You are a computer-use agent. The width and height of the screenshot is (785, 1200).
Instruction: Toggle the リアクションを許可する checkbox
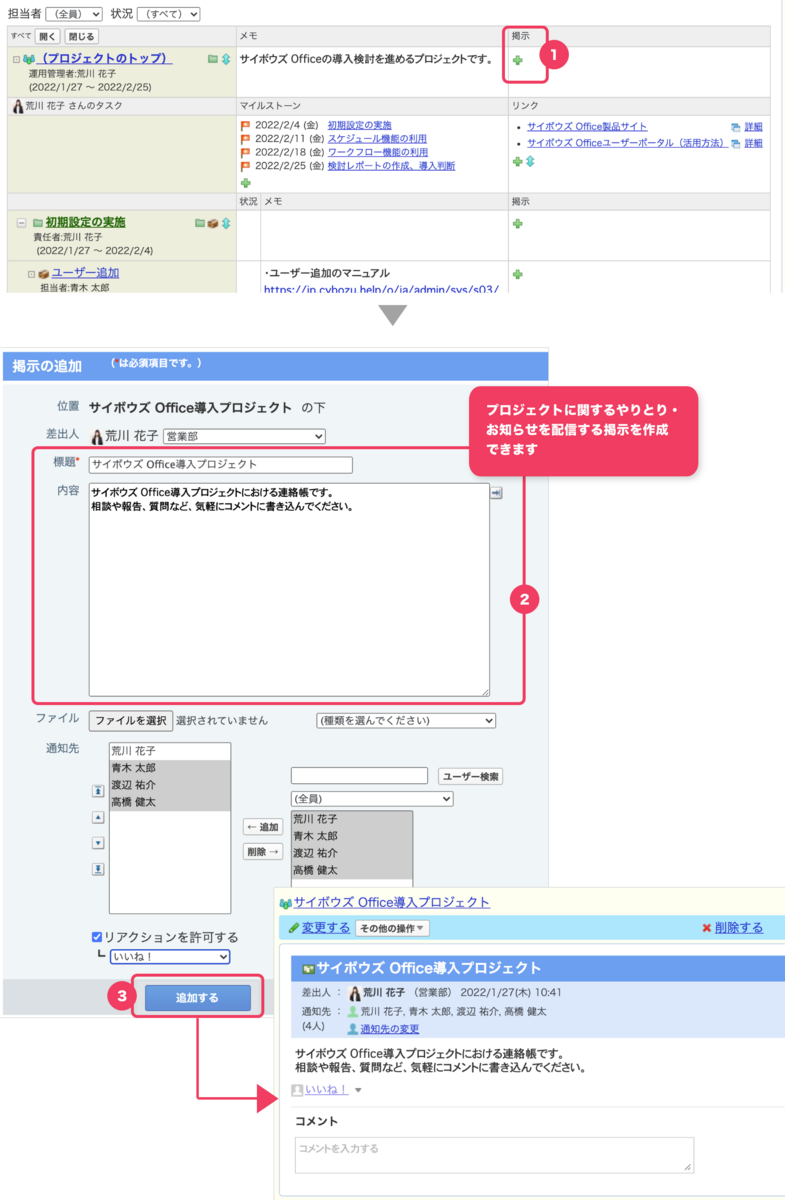pos(97,937)
